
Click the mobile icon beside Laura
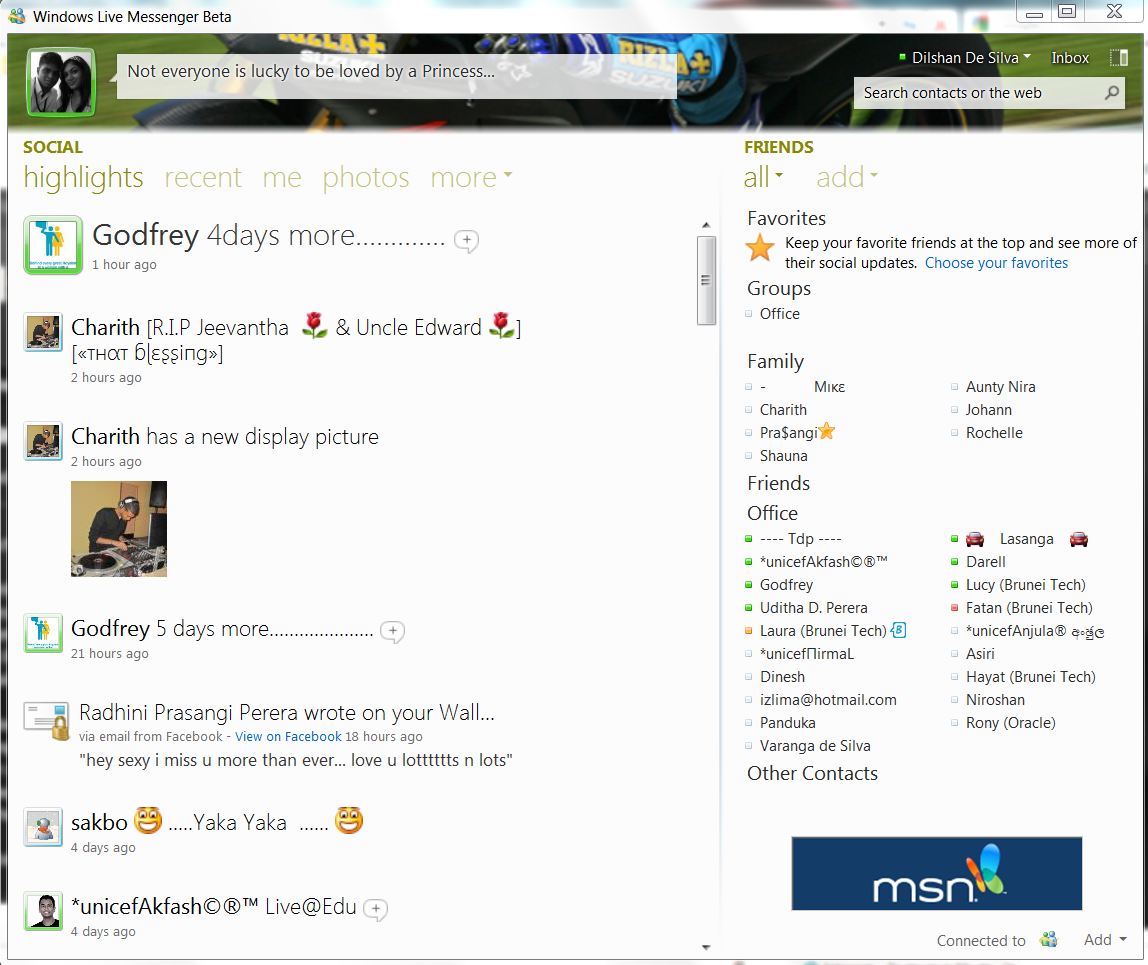tap(899, 630)
